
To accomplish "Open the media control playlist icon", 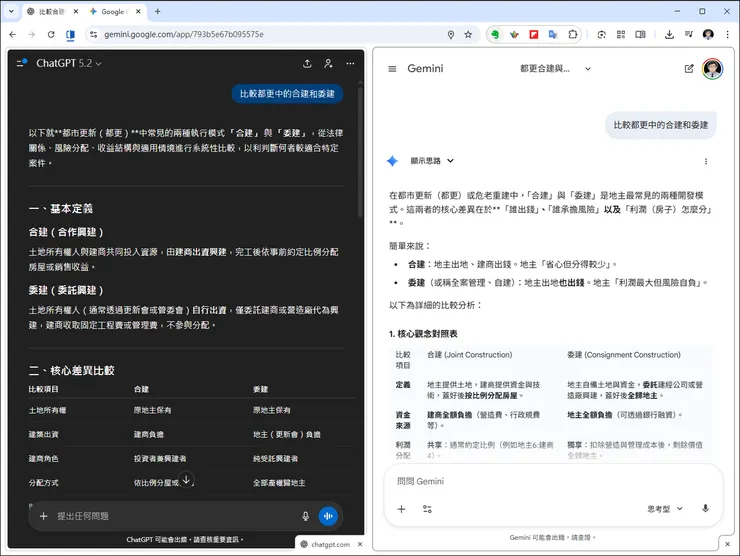I will tap(689, 34).
